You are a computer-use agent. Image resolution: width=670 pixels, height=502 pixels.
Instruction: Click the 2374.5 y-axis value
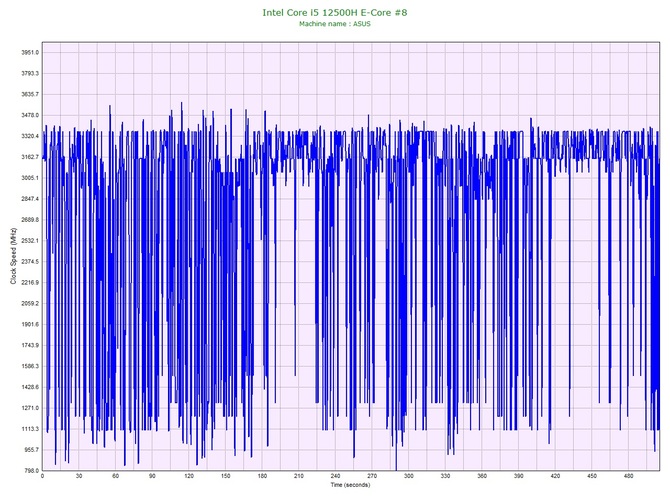[30, 262]
